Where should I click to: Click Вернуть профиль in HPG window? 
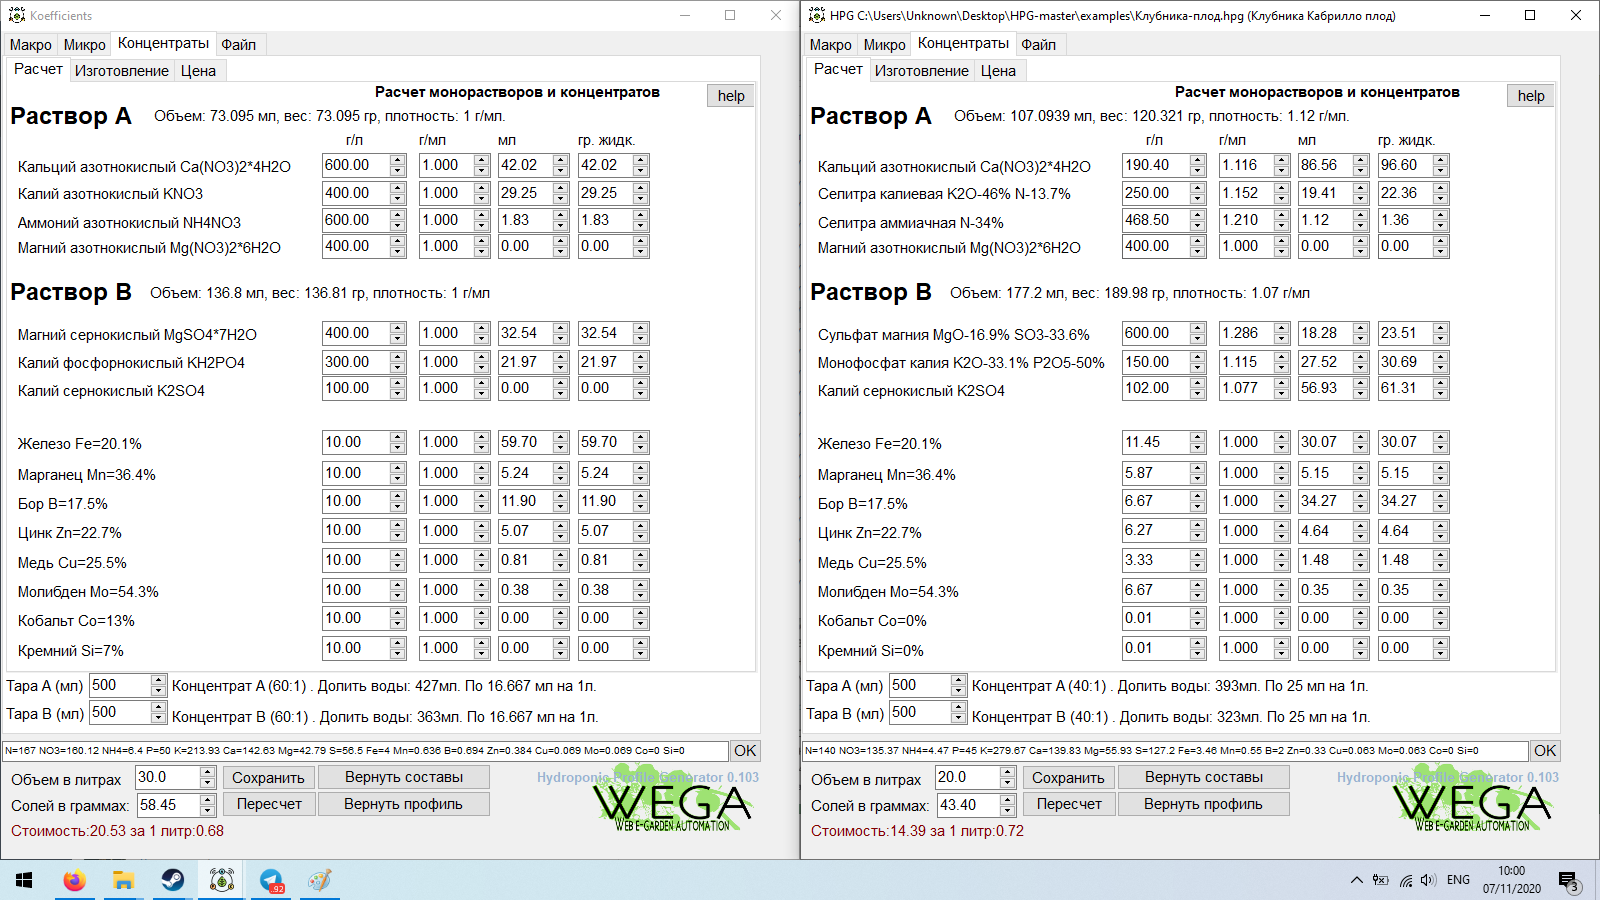point(1204,804)
